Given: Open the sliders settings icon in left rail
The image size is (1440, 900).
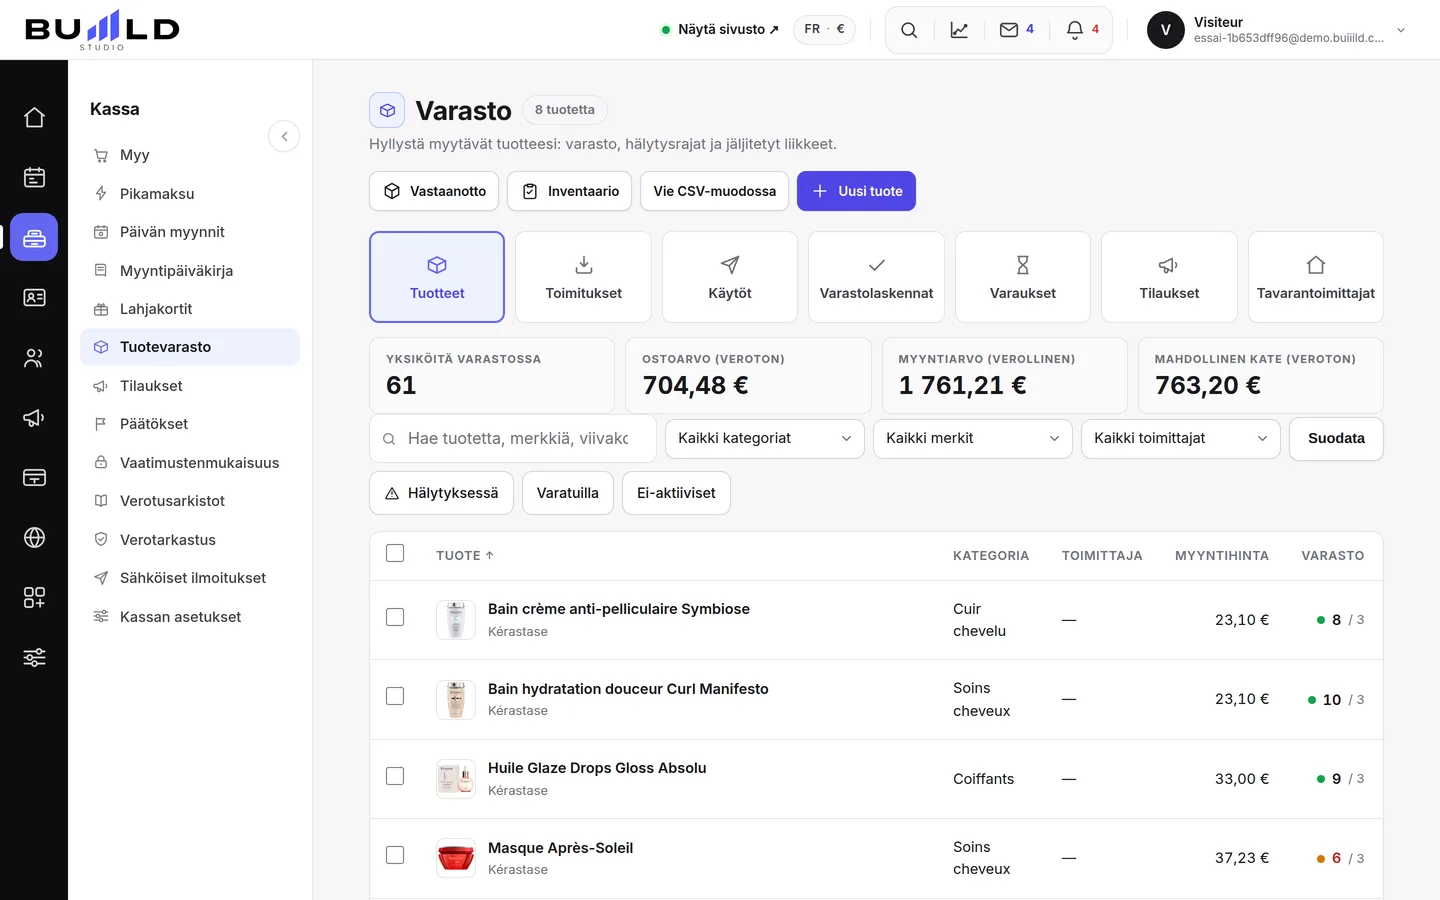Looking at the screenshot, I should coord(34,657).
